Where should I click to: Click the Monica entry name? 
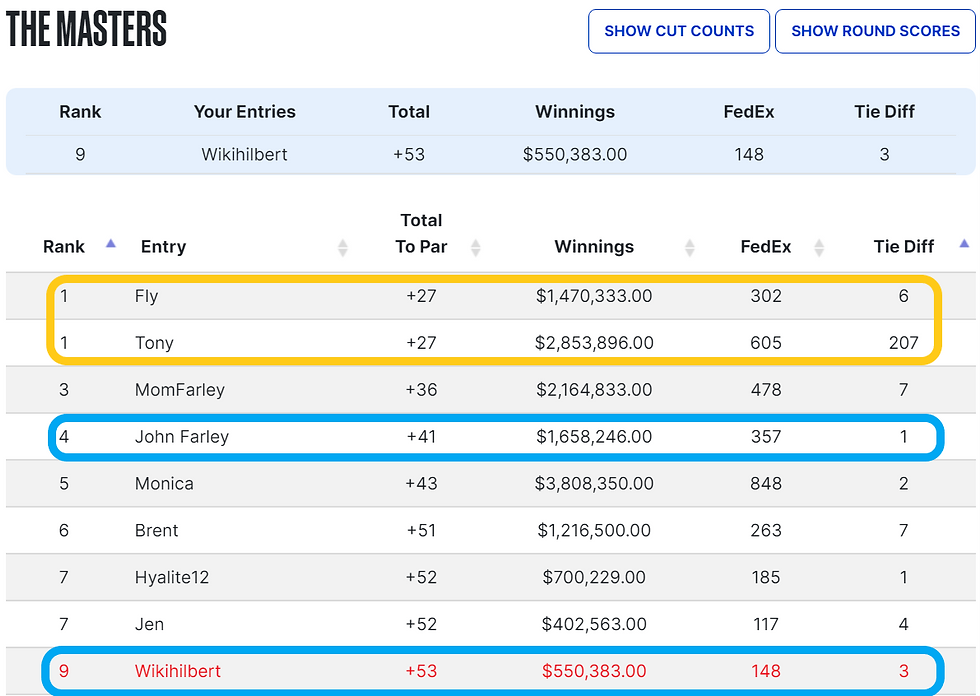click(164, 484)
